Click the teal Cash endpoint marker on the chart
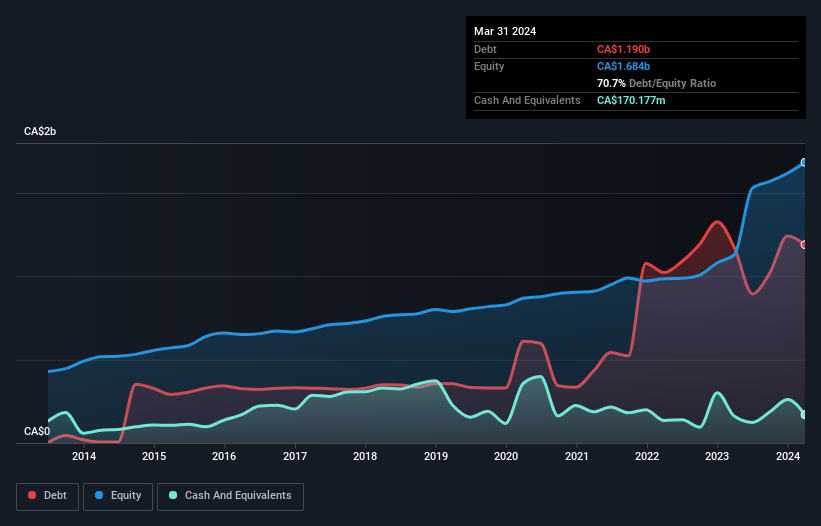The width and height of the screenshot is (821, 526). click(x=804, y=414)
